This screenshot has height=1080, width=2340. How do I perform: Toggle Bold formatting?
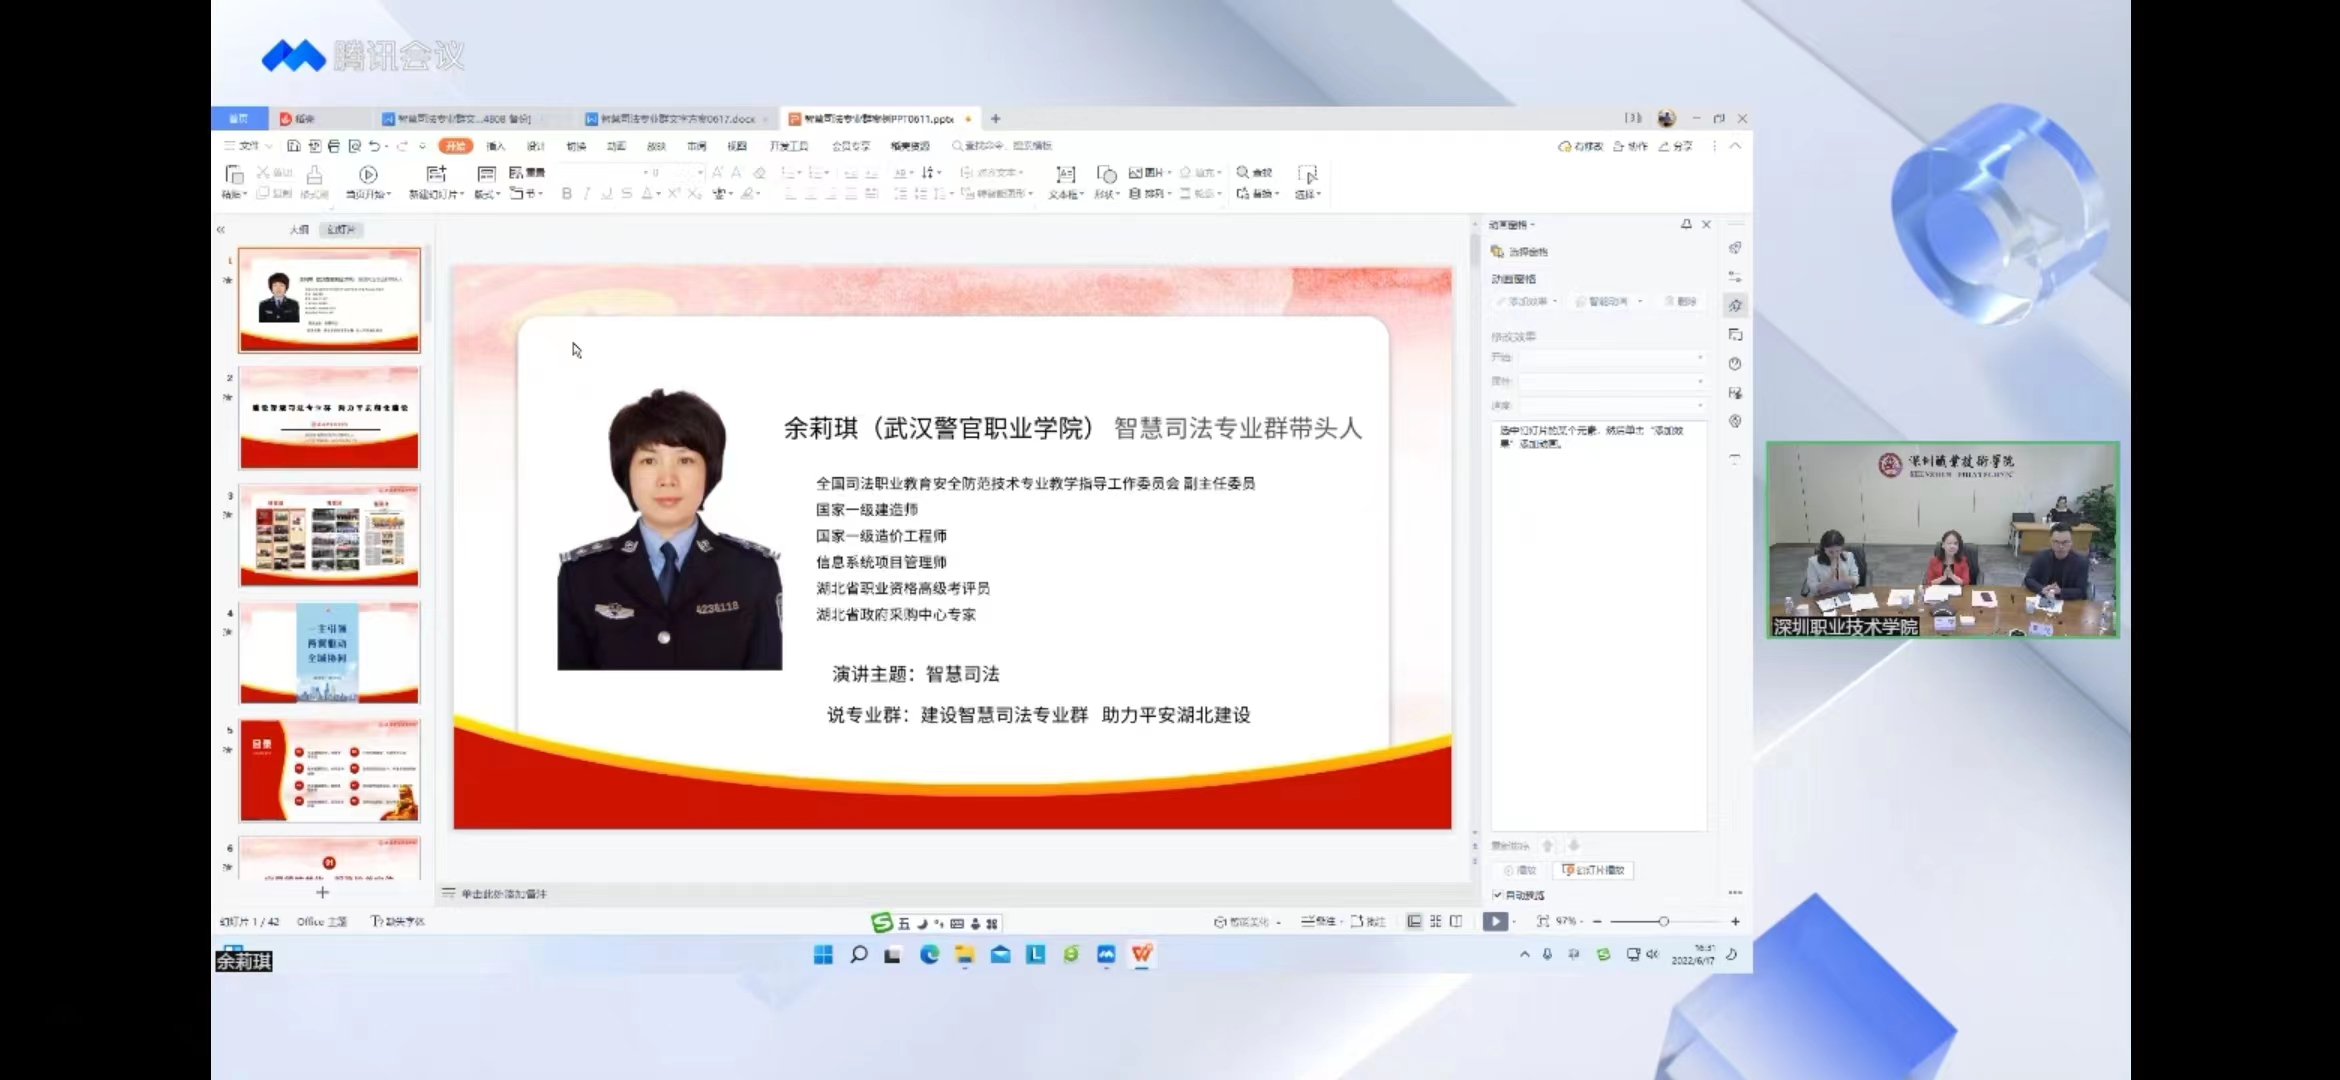[x=567, y=194]
